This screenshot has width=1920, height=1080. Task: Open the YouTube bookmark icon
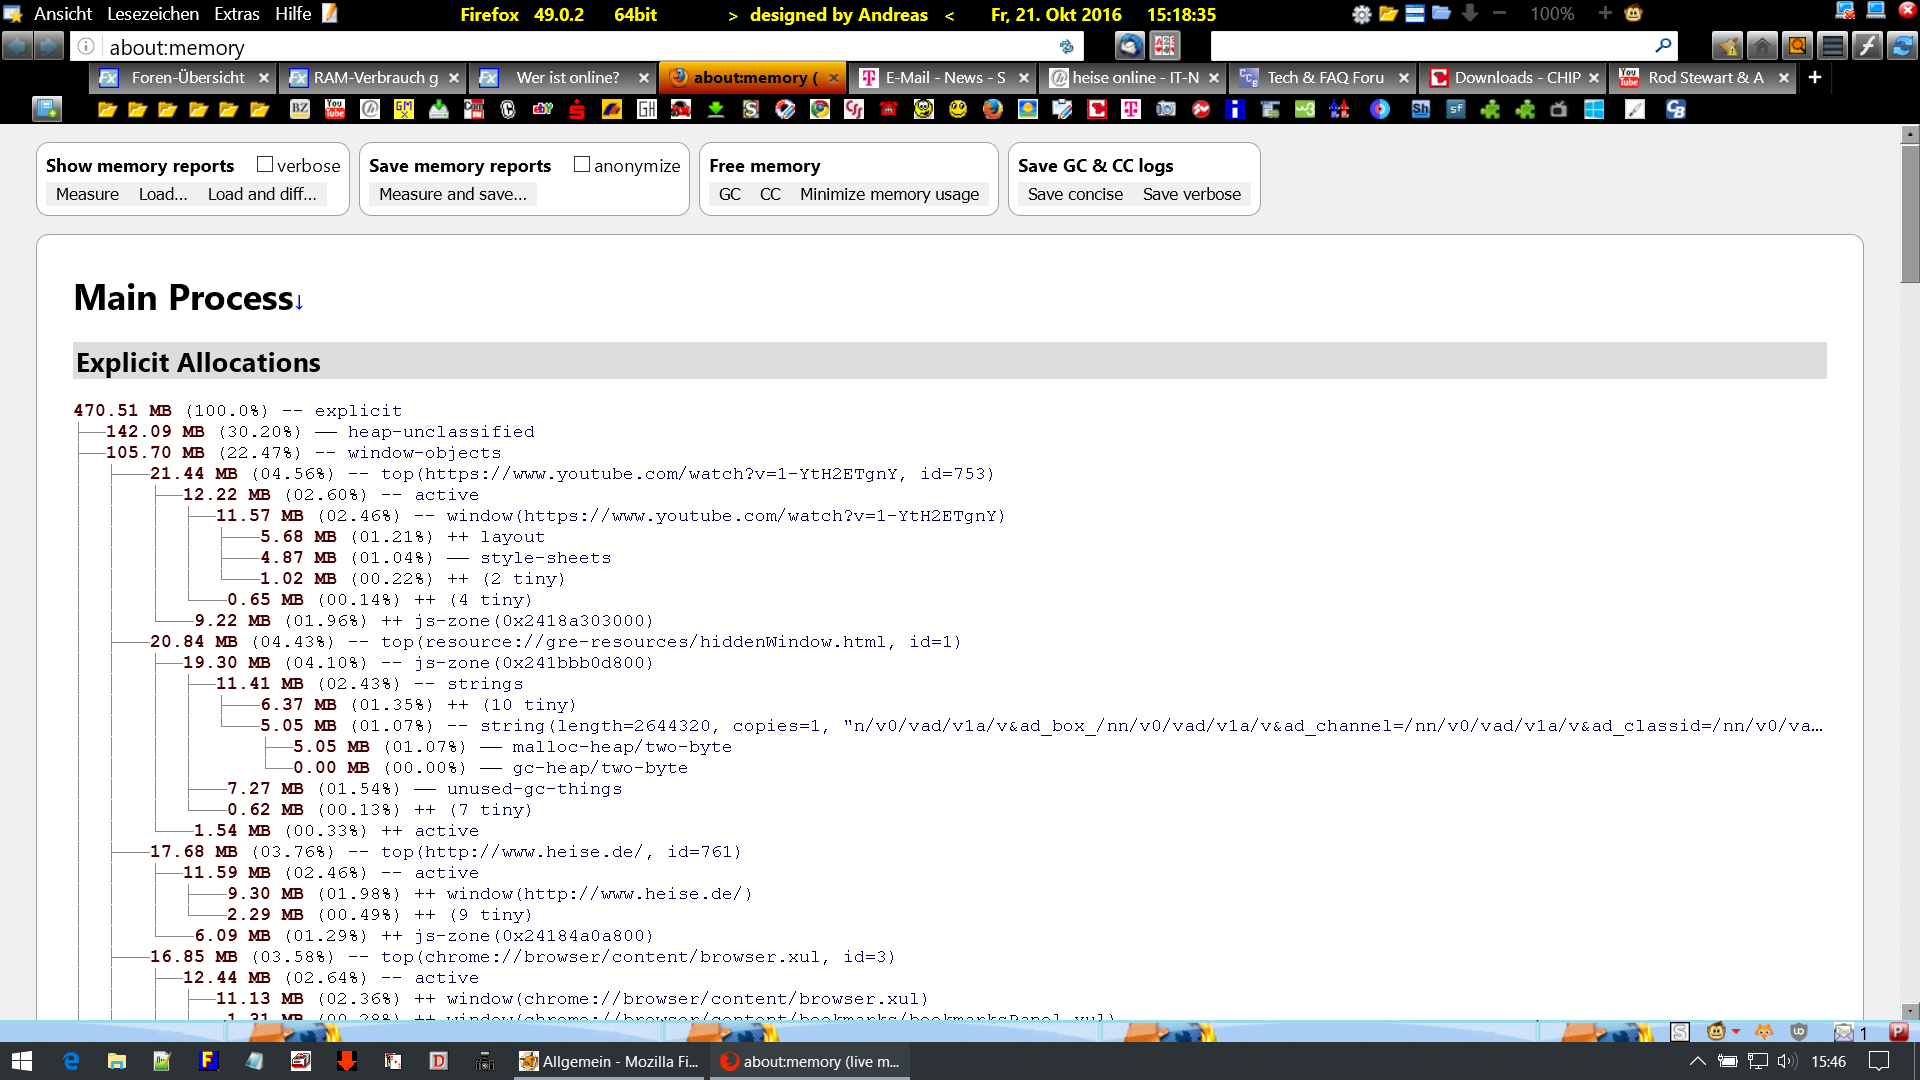pos(335,109)
